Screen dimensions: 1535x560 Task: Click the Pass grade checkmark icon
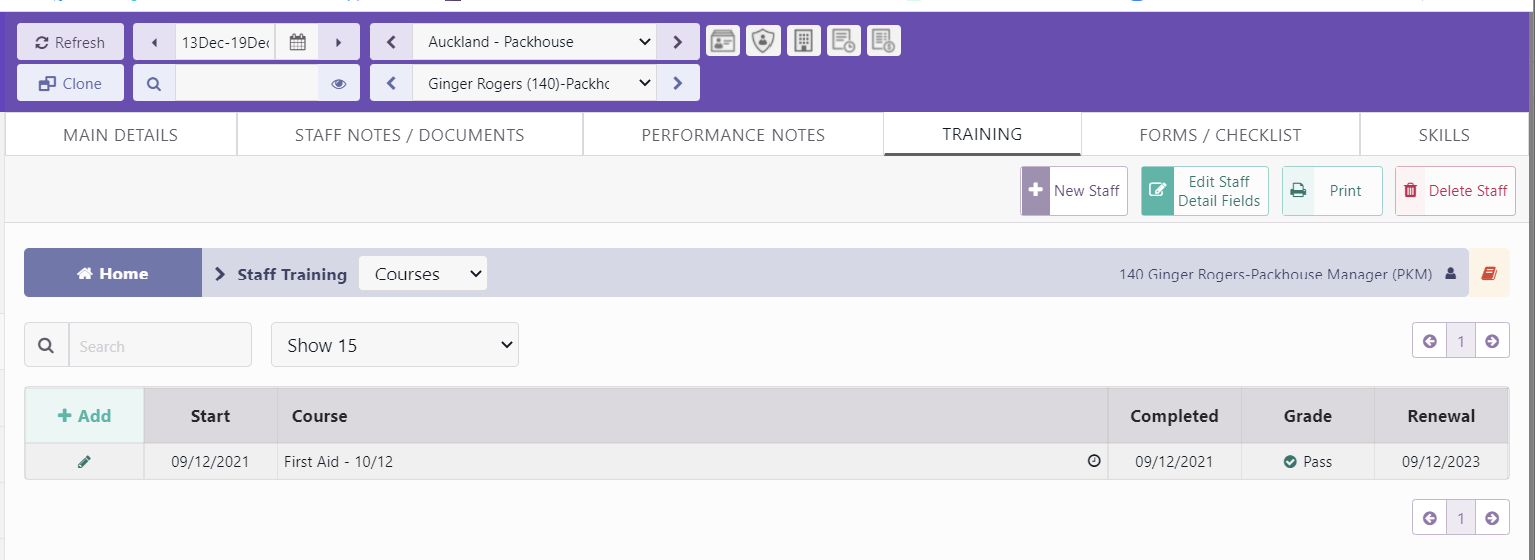[1291, 462]
